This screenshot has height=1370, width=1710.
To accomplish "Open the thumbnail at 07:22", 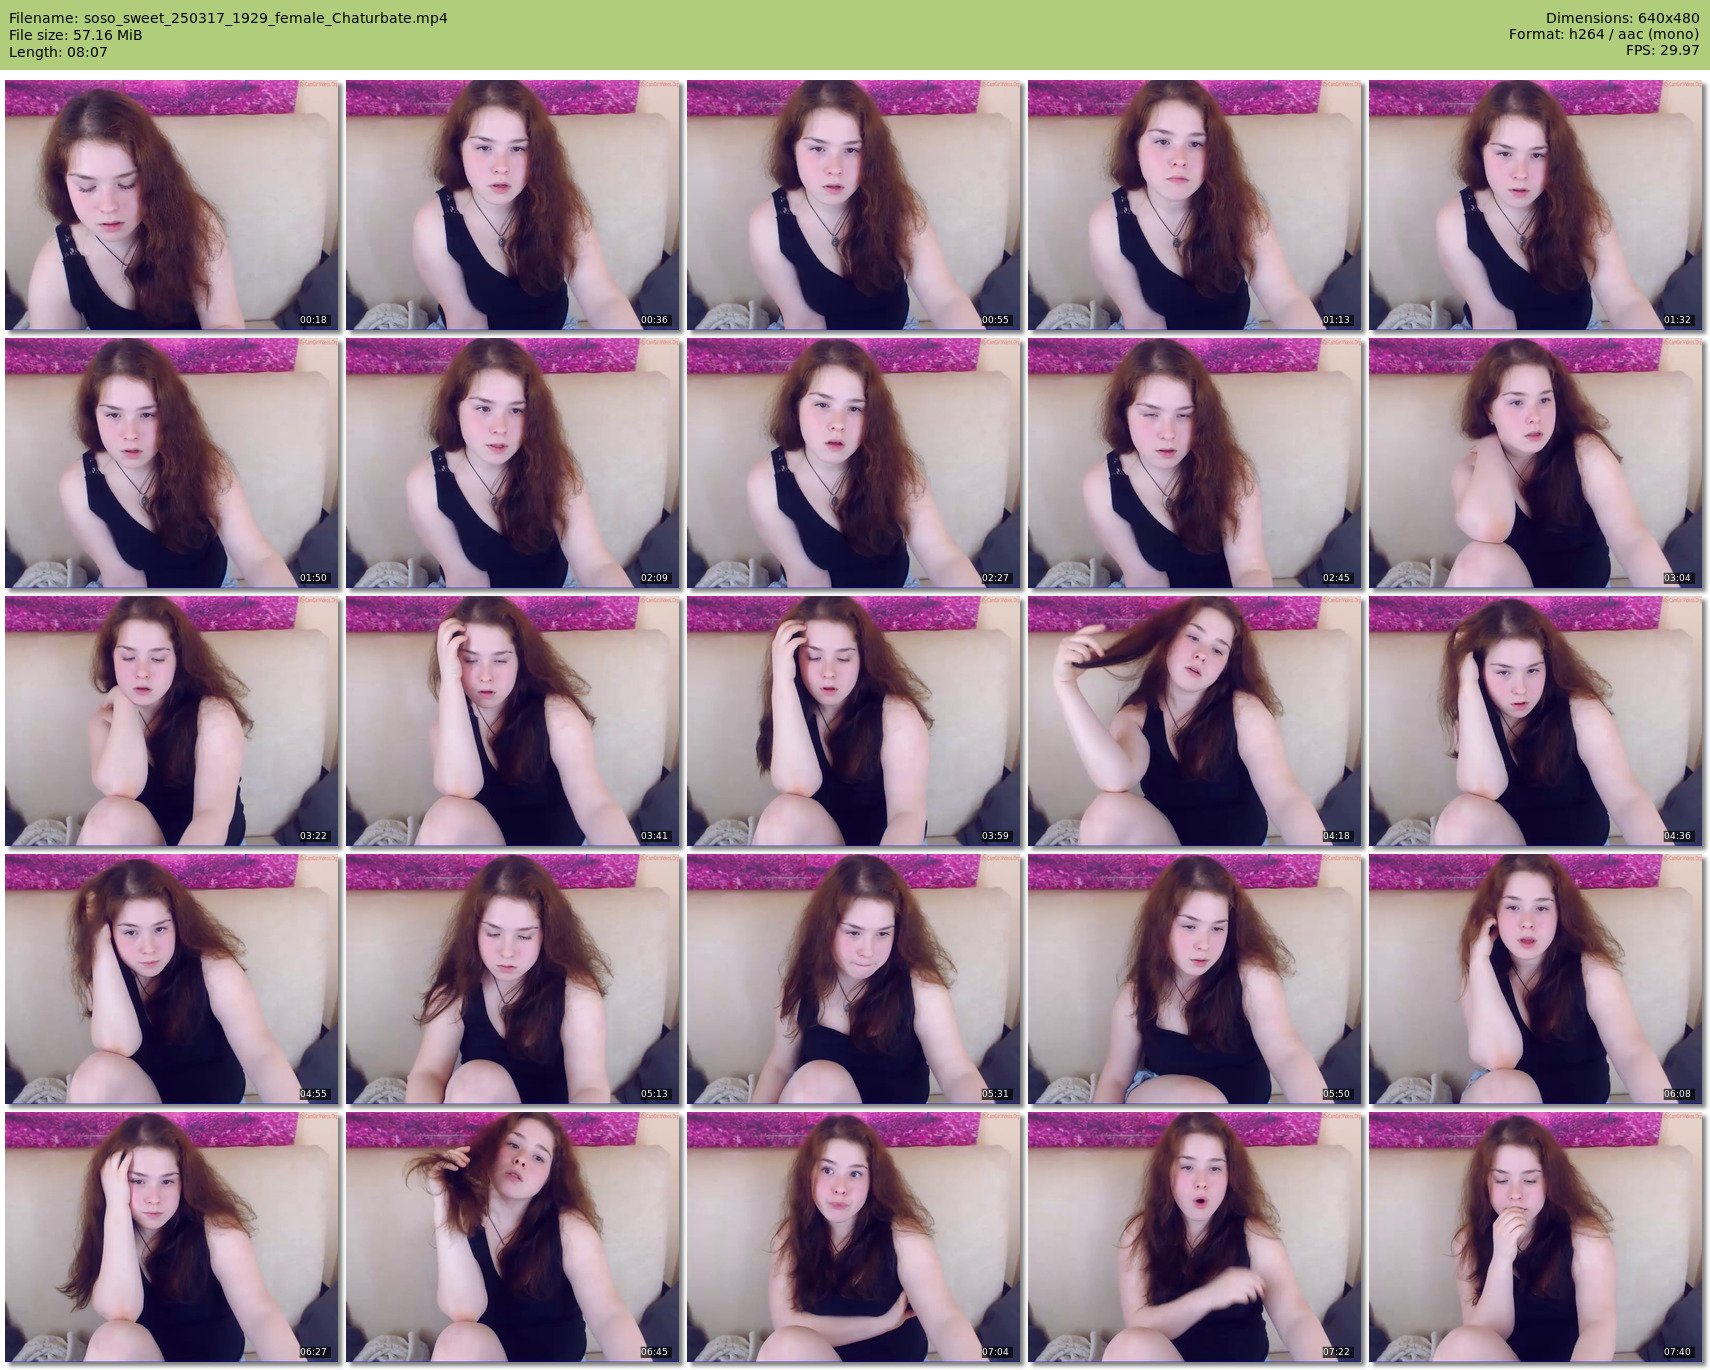I will coord(1194,1237).
